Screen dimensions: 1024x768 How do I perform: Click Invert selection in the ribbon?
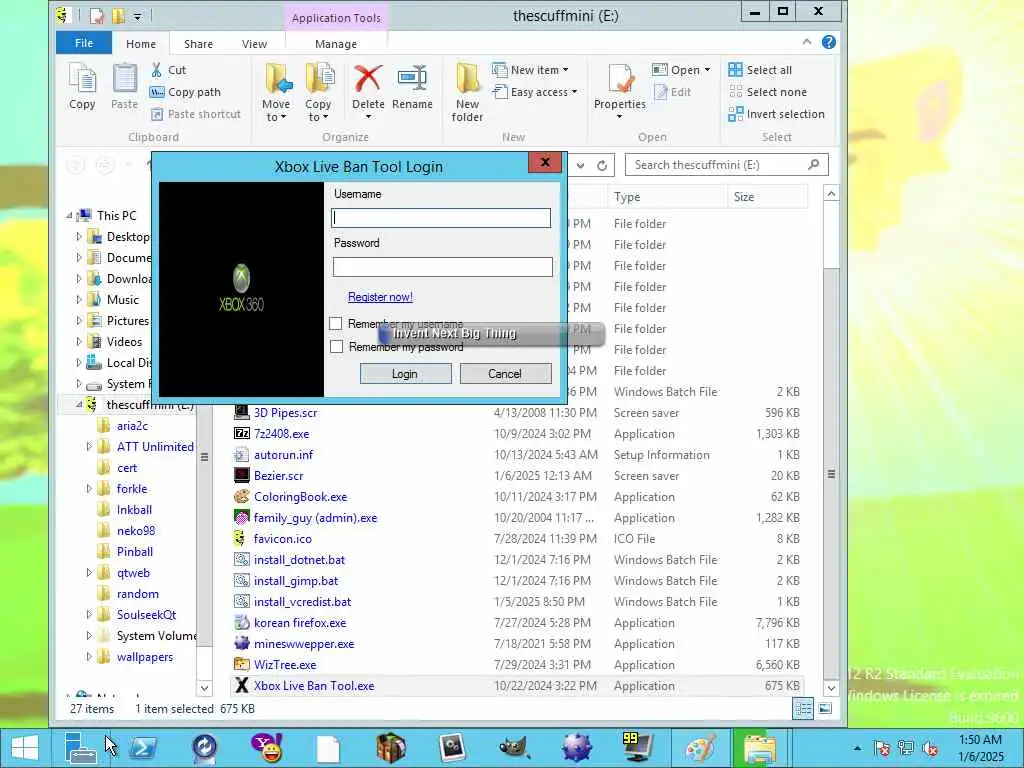(776, 114)
